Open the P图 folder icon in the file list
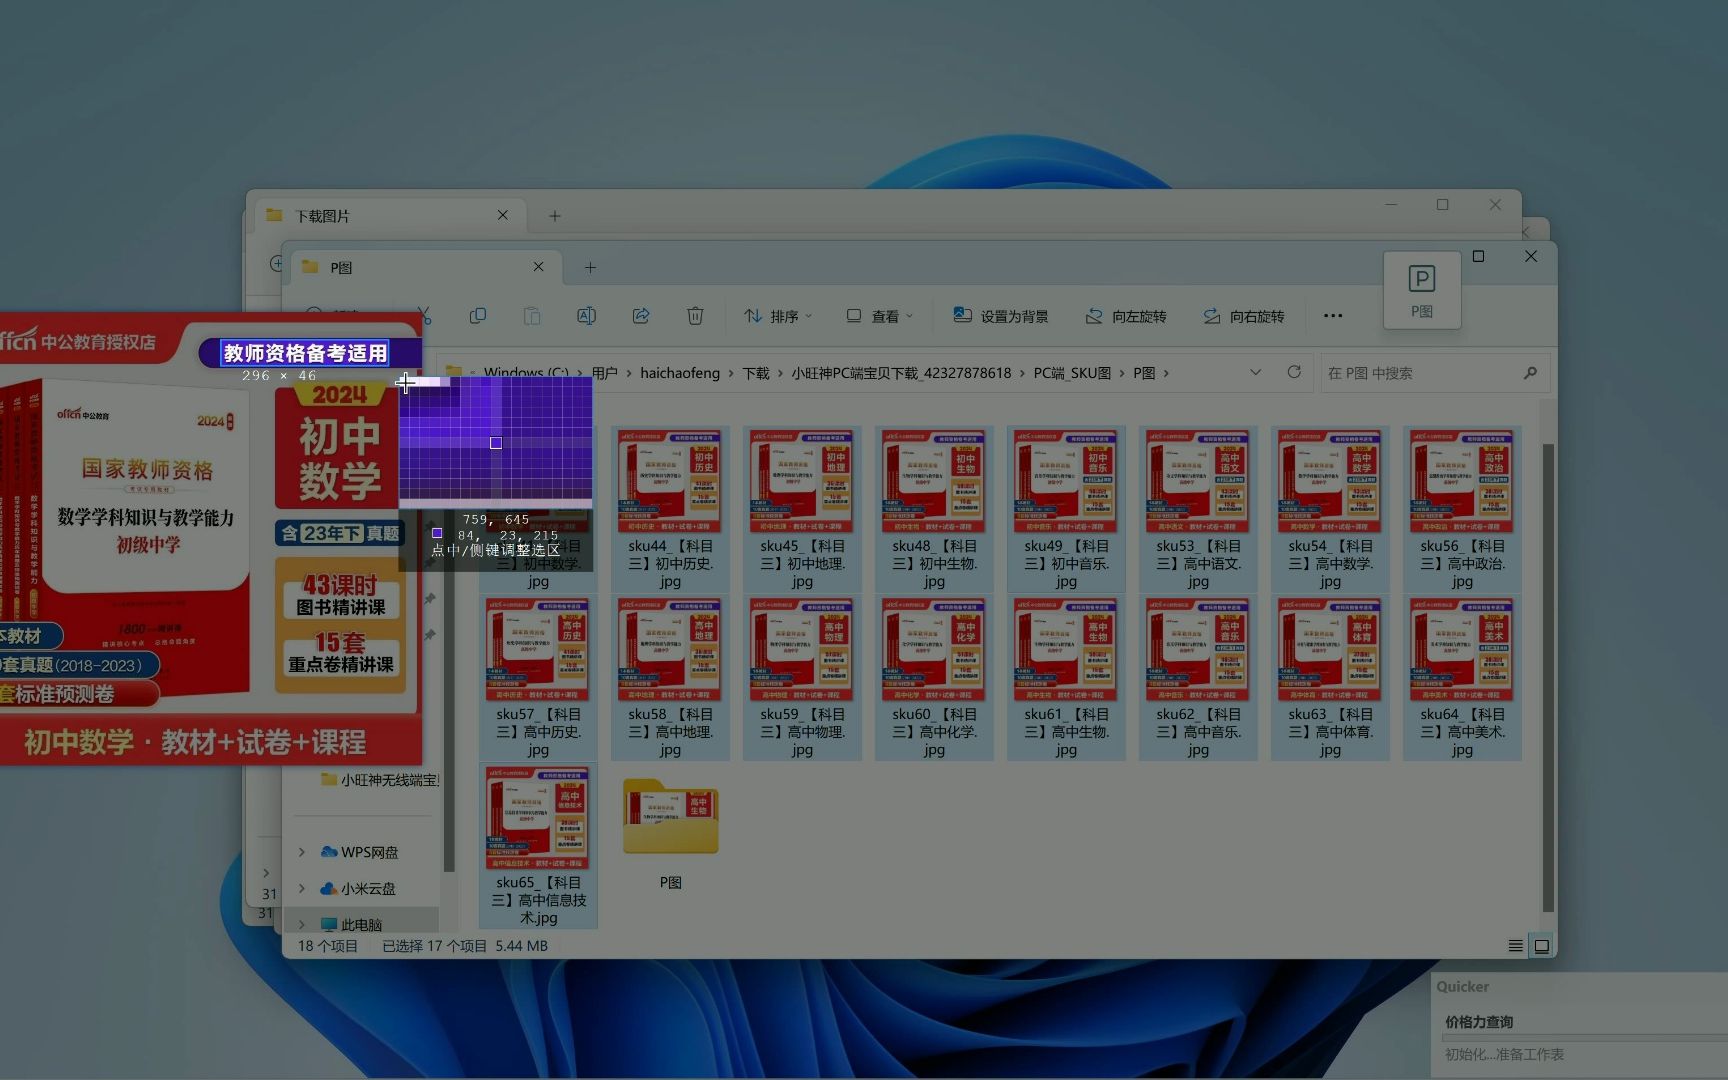1728x1080 pixels. 670,816
